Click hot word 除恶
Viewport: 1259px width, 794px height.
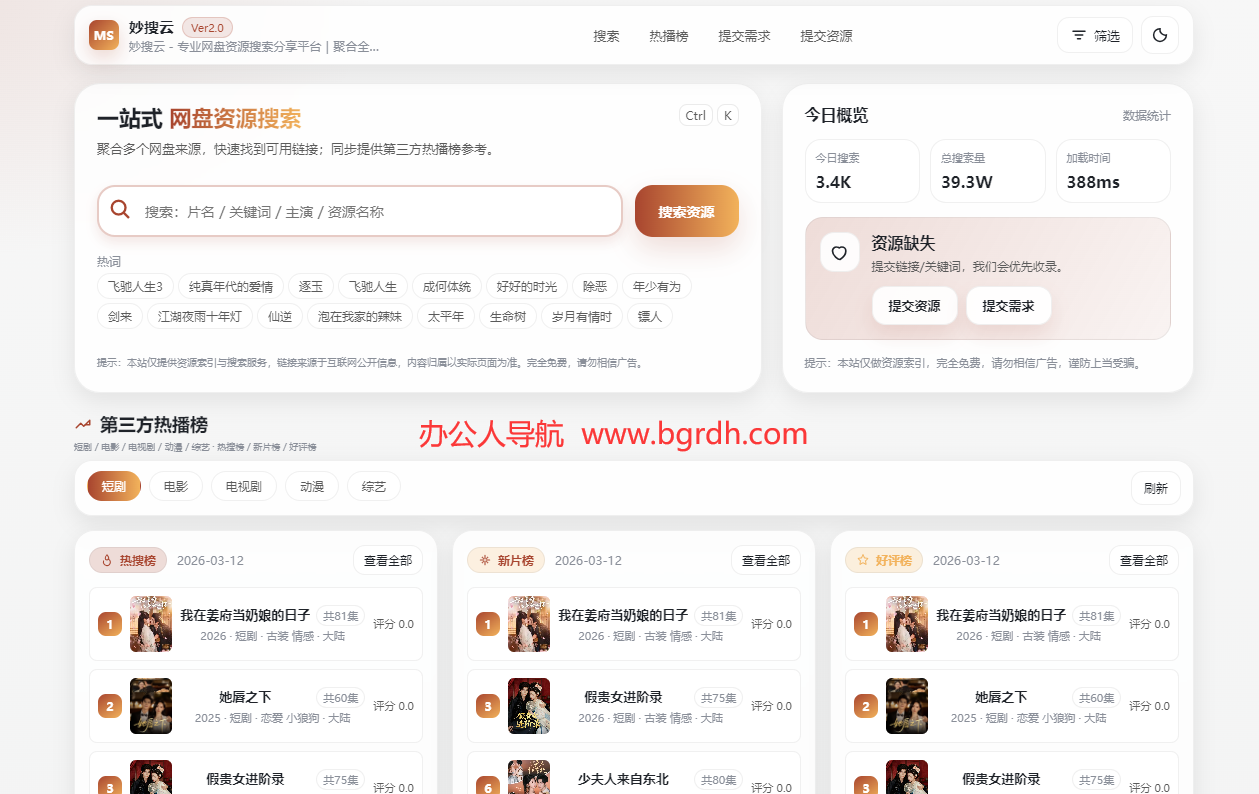click(x=595, y=287)
